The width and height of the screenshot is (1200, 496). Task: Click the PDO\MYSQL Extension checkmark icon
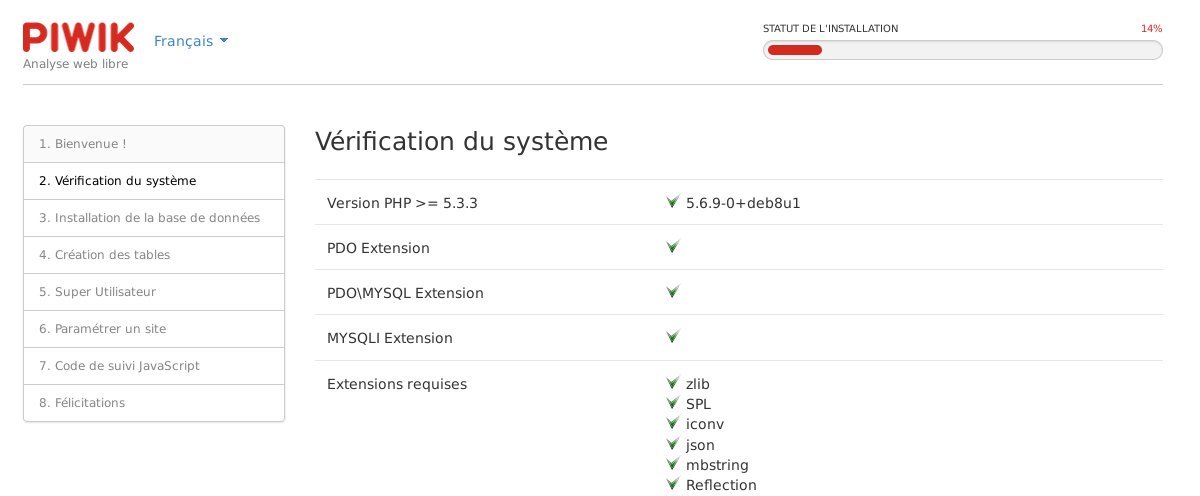pos(673,292)
